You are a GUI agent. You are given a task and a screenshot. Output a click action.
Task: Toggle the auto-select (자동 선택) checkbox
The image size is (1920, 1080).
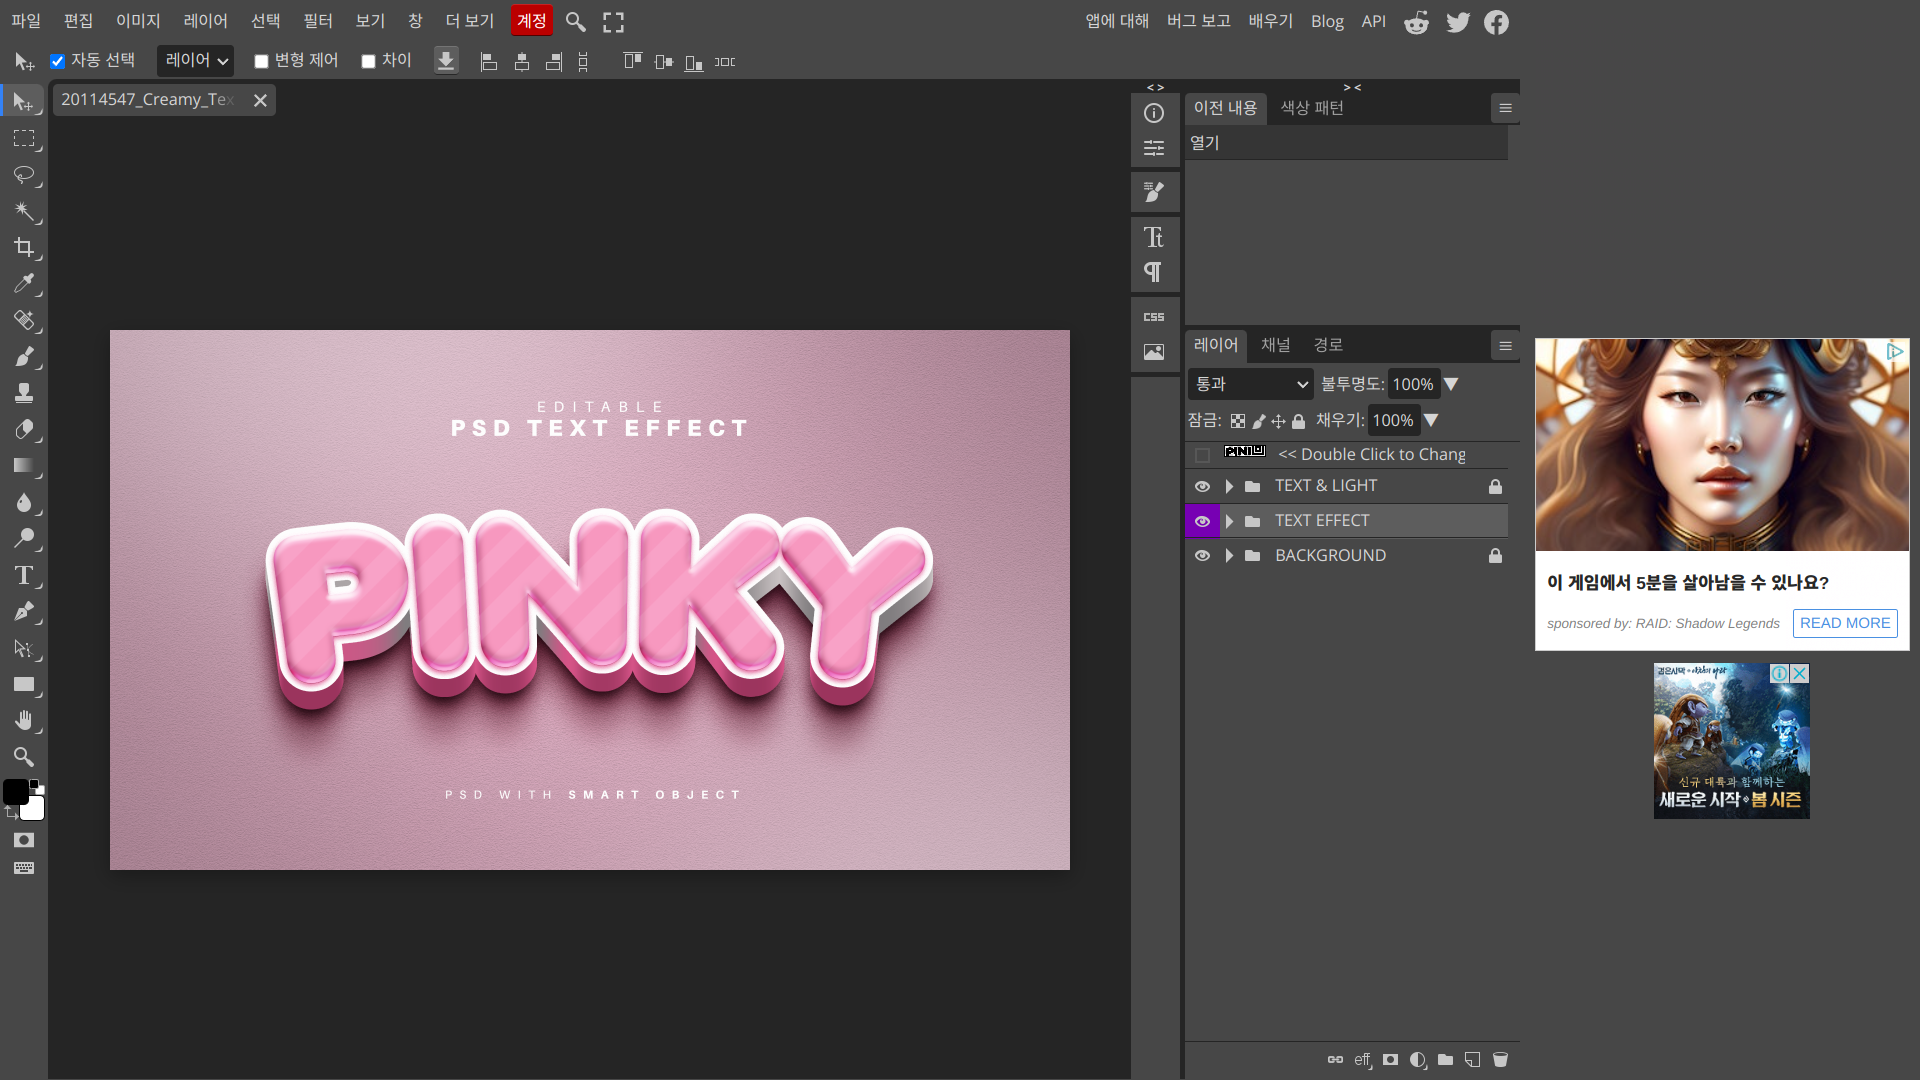[x=58, y=61]
